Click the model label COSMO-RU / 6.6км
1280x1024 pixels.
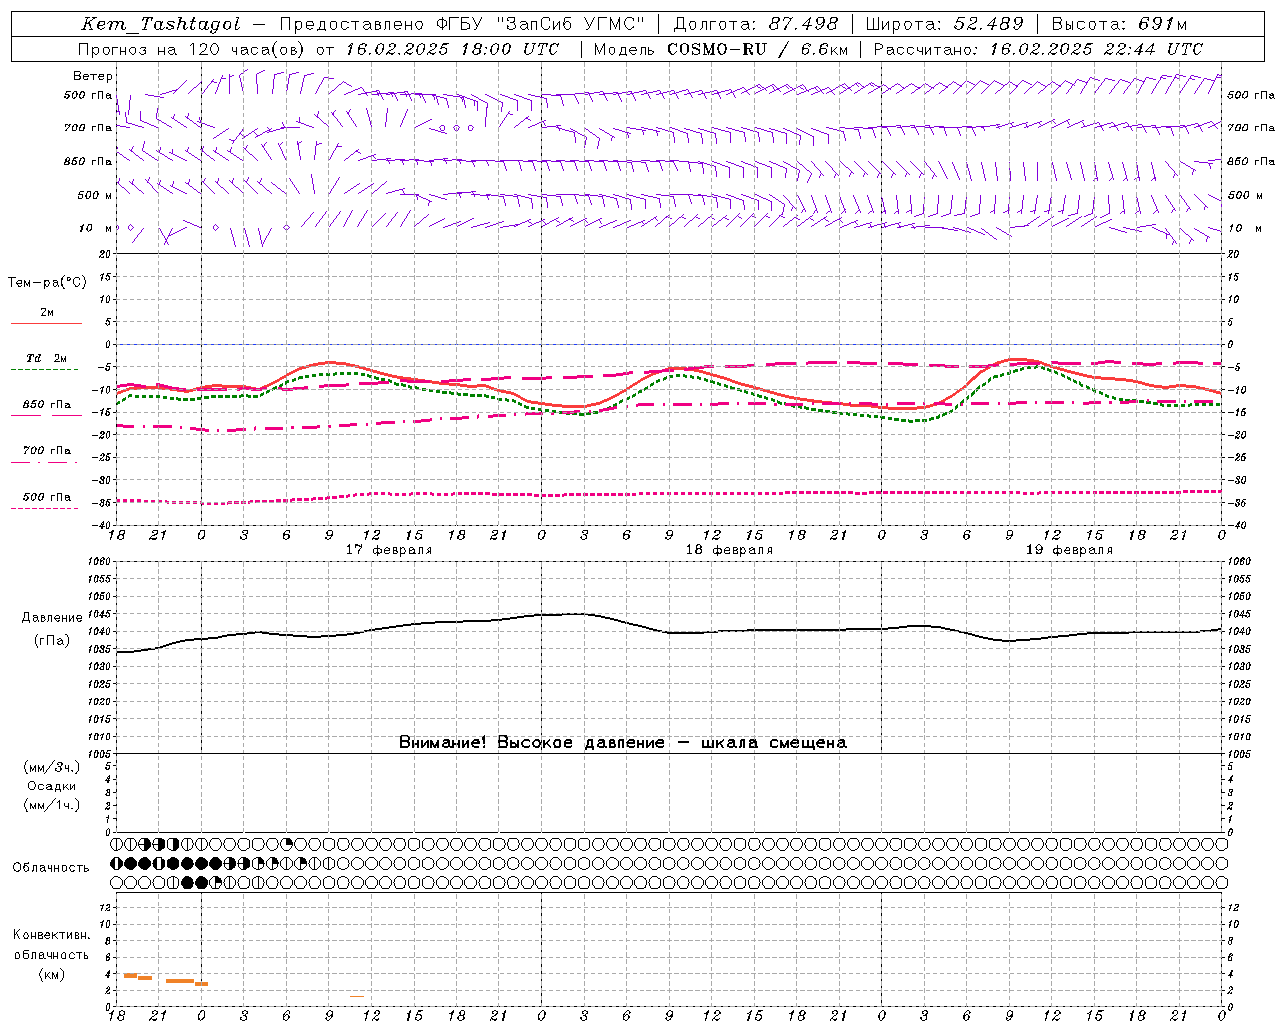[x=757, y=49]
